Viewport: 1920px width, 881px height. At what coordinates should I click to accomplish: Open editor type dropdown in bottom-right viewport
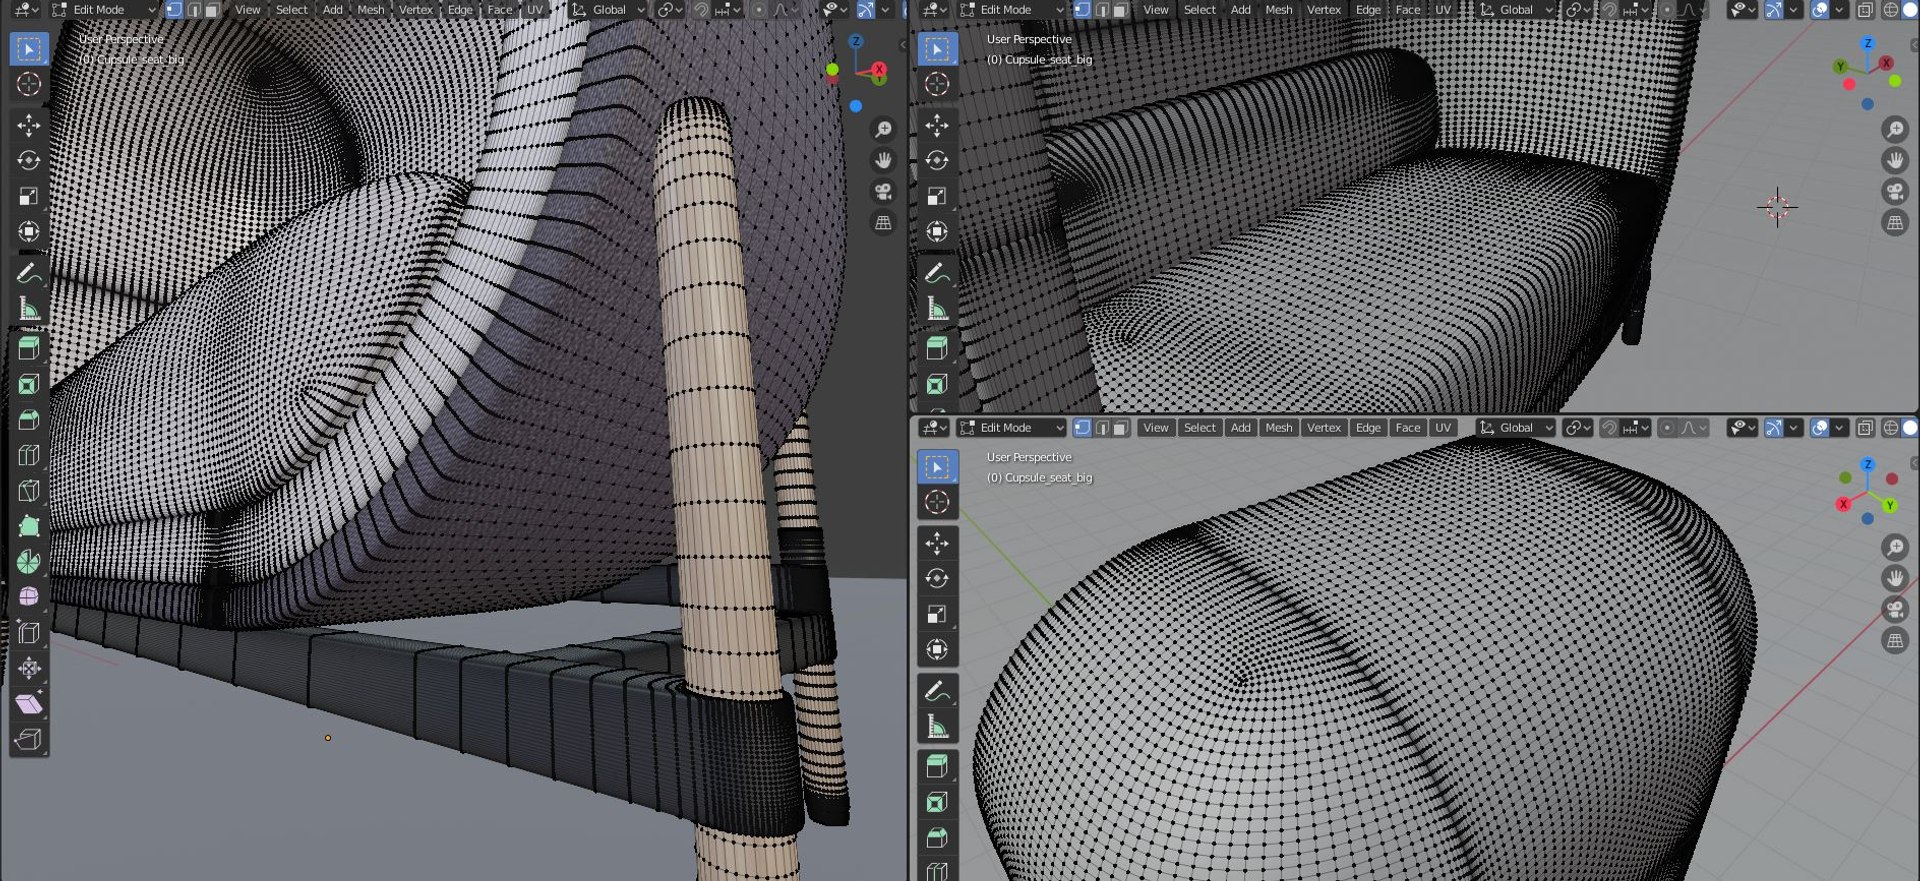point(936,428)
